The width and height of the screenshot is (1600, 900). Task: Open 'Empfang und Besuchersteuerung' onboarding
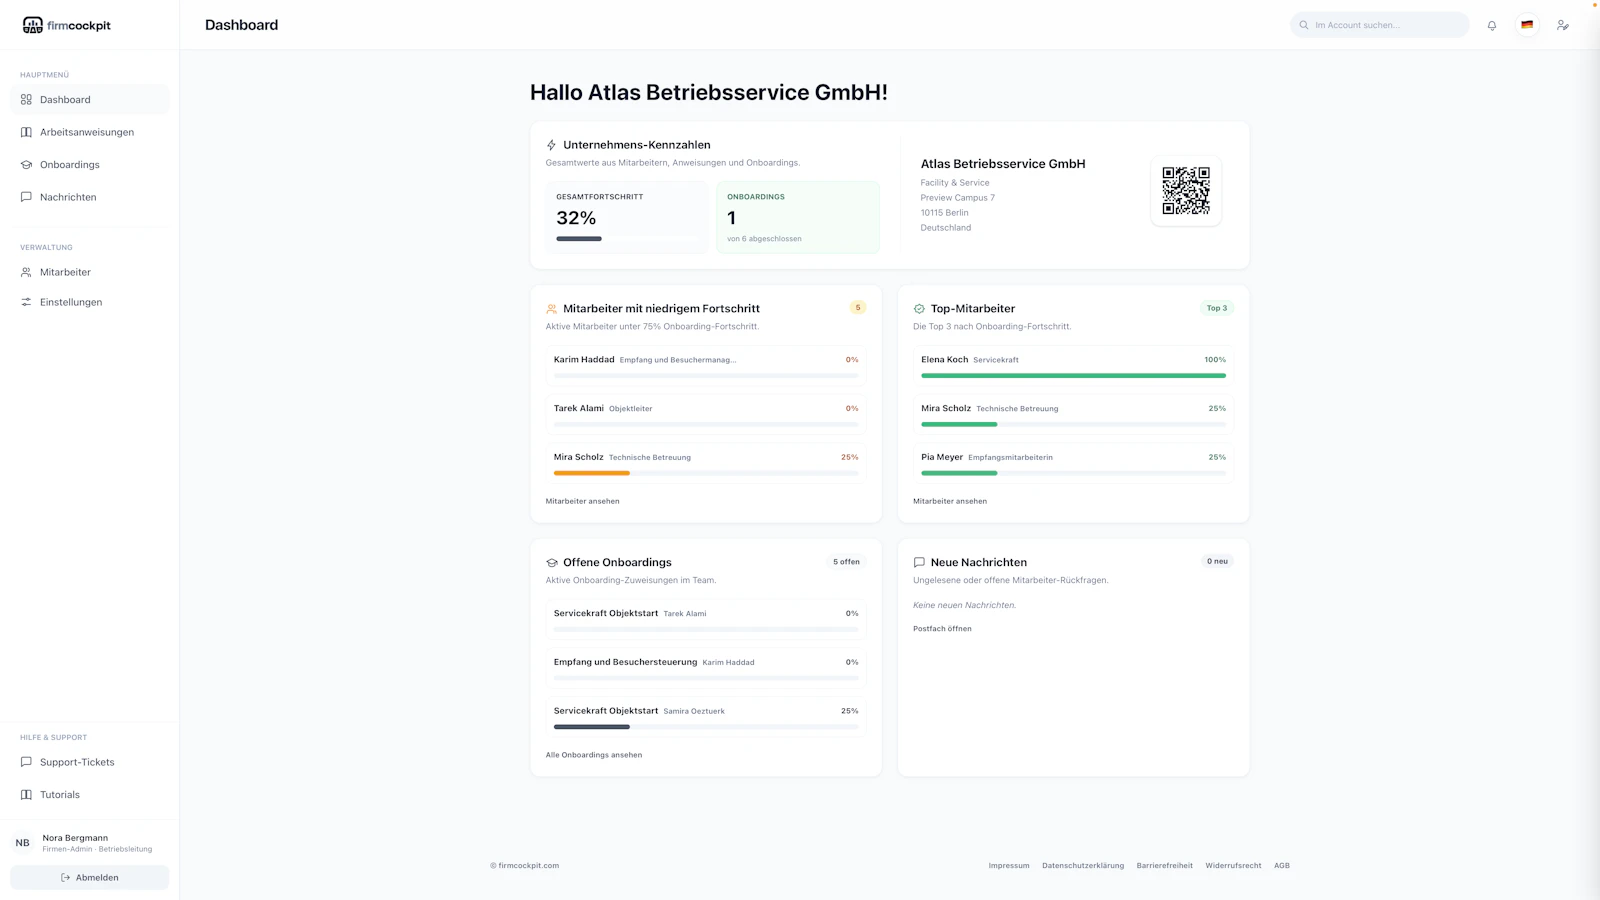(x=706, y=669)
